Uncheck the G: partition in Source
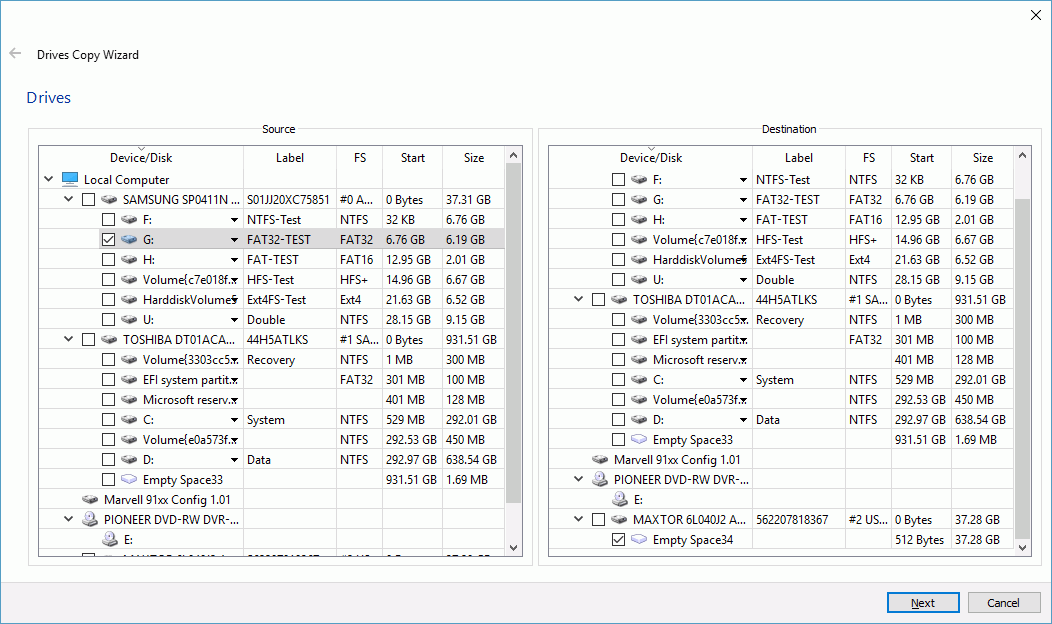Screen dimensions: 1052x624 click(x=109, y=240)
